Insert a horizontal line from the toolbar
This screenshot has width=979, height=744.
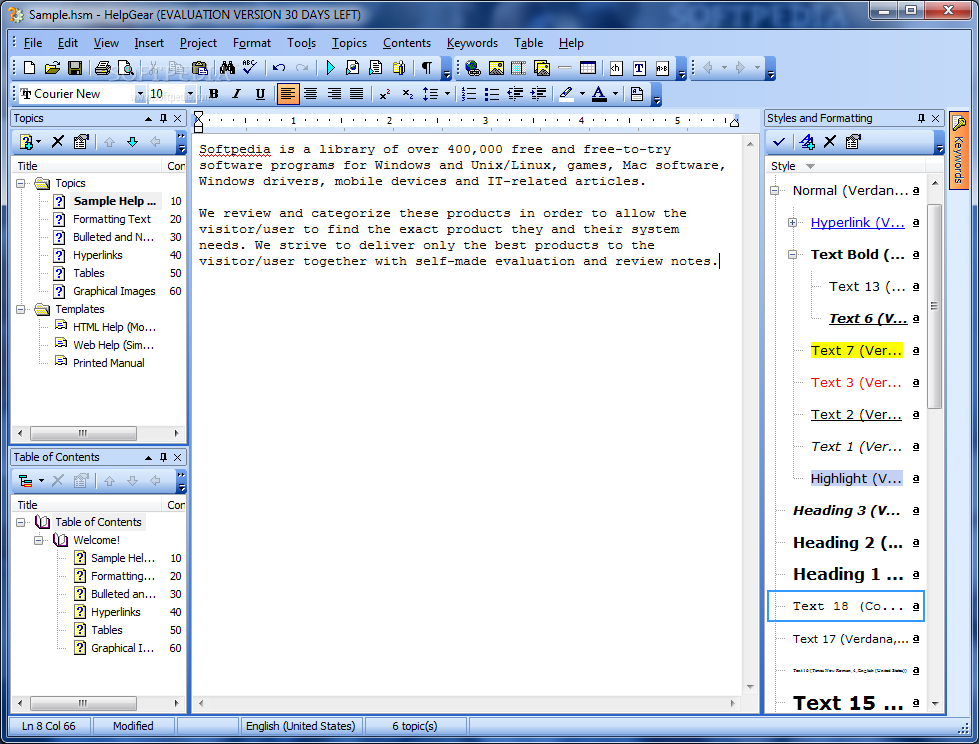coord(565,68)
